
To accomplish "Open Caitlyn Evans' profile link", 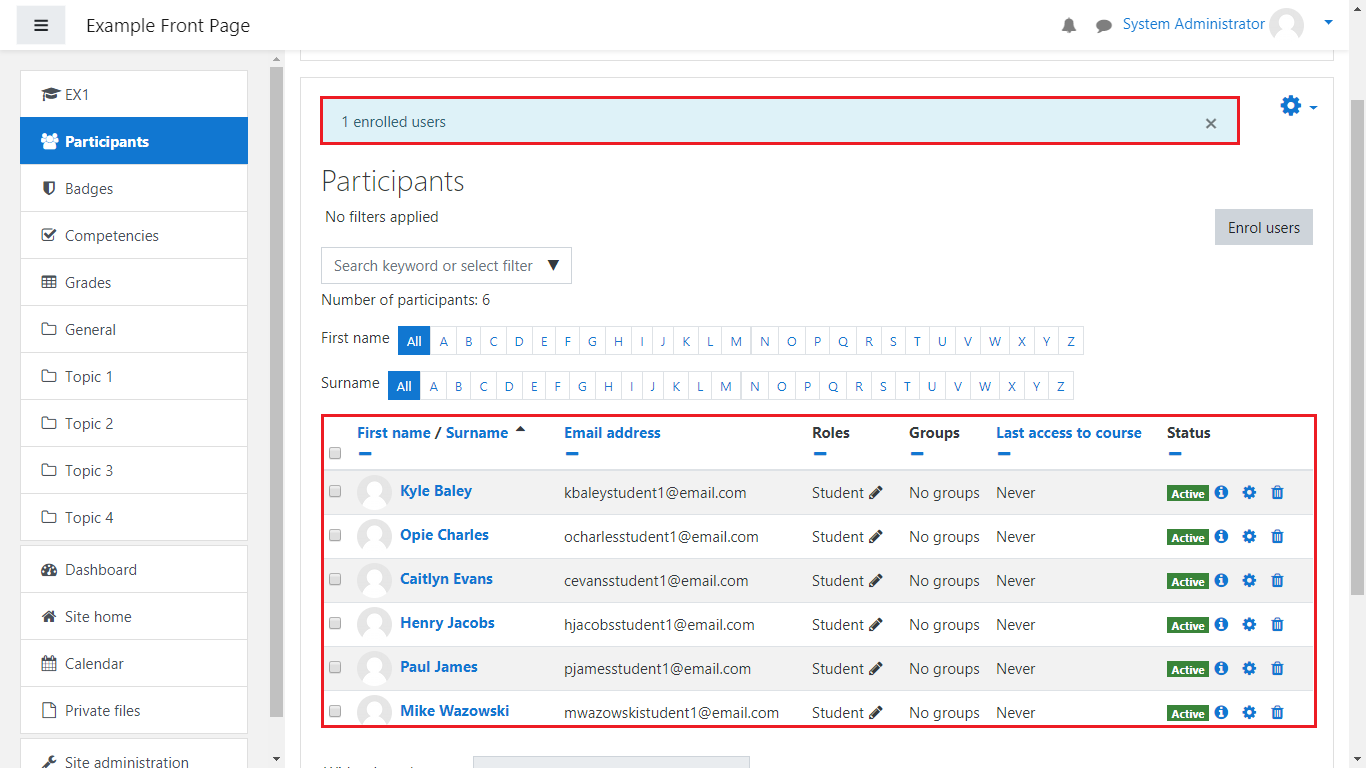I will (x=446, y=579).
